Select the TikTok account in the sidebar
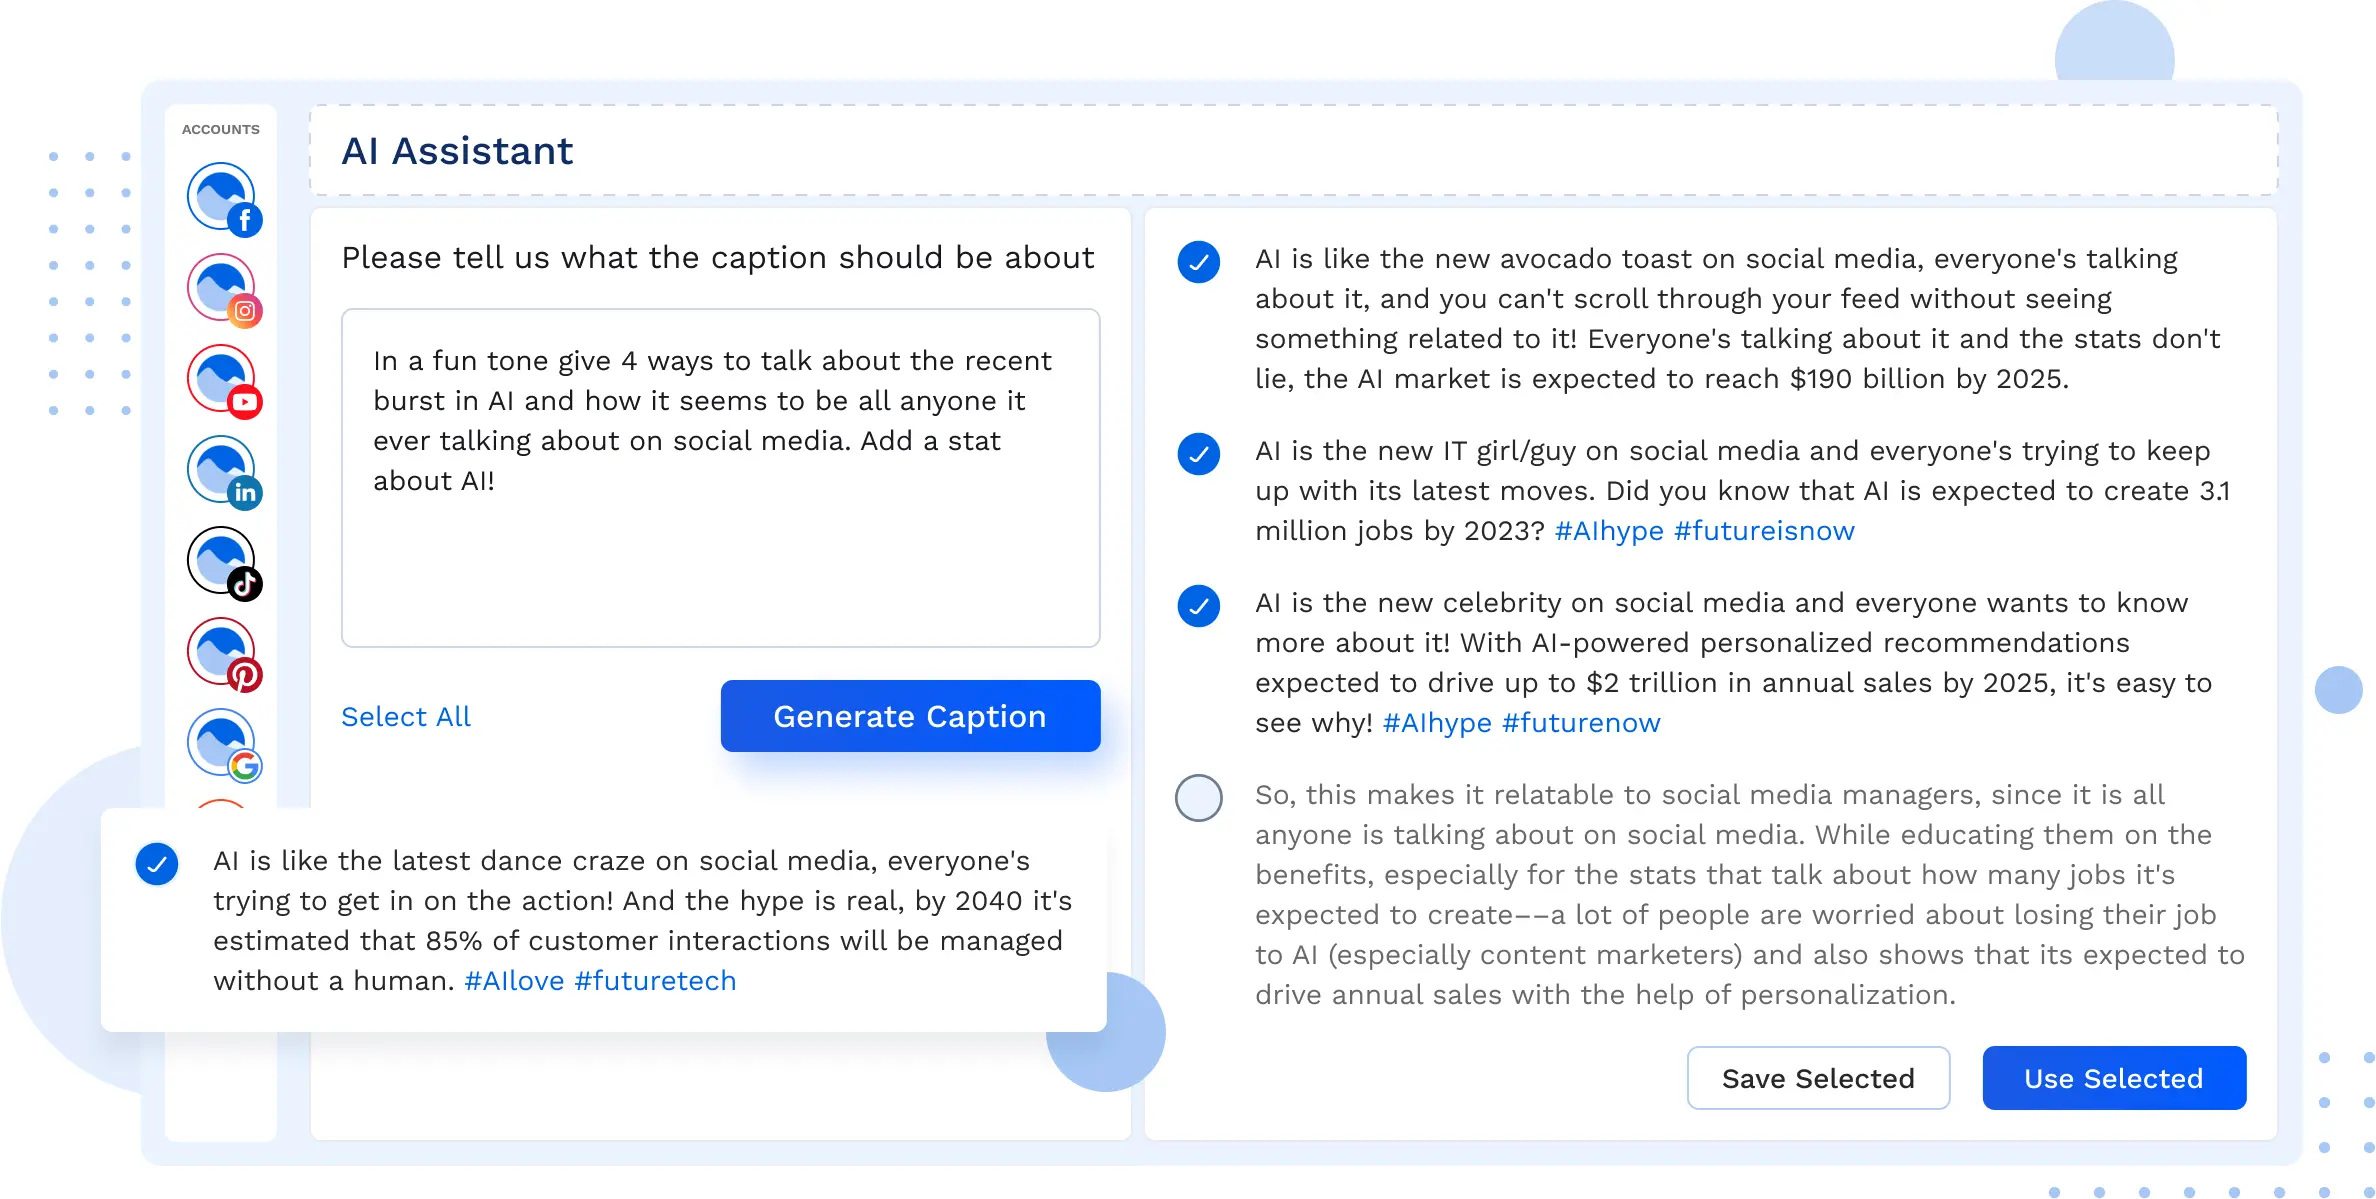 click(221, 560)
